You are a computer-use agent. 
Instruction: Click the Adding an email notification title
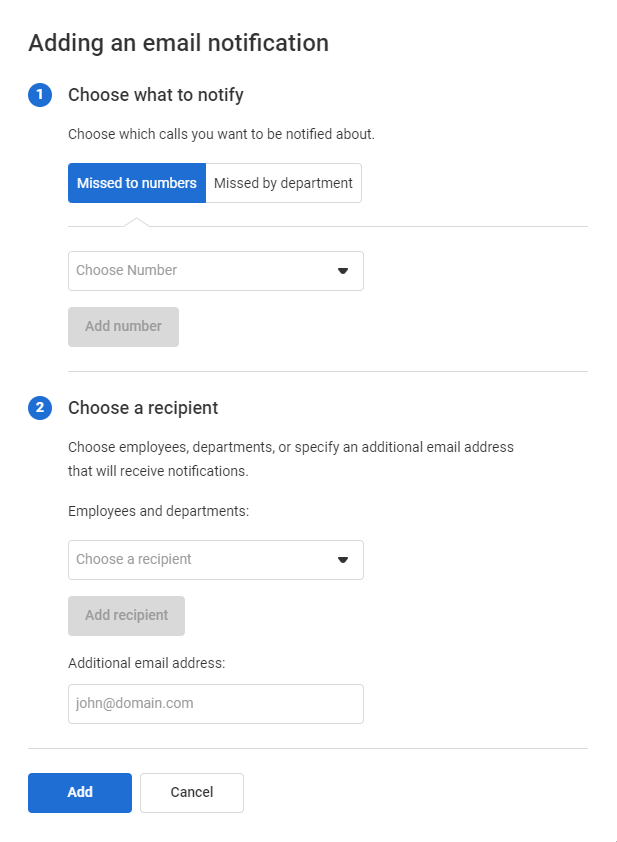pyautogui.click(x=178, y=43)
